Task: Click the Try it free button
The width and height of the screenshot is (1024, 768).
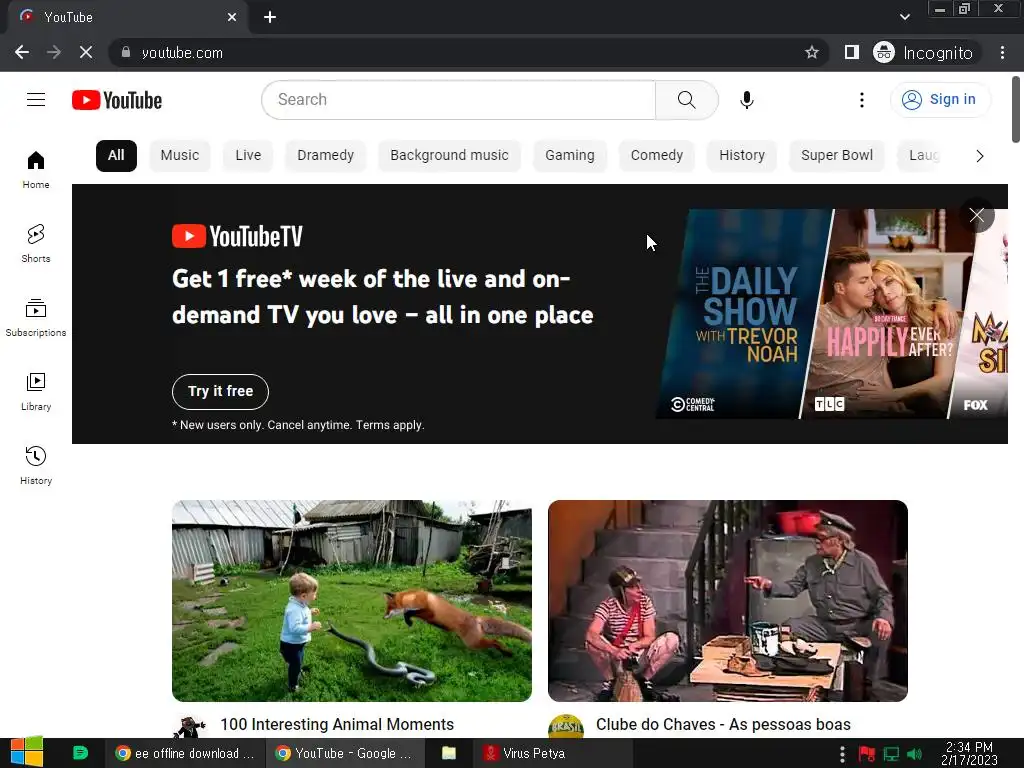Action: click(x=220, y=391)
